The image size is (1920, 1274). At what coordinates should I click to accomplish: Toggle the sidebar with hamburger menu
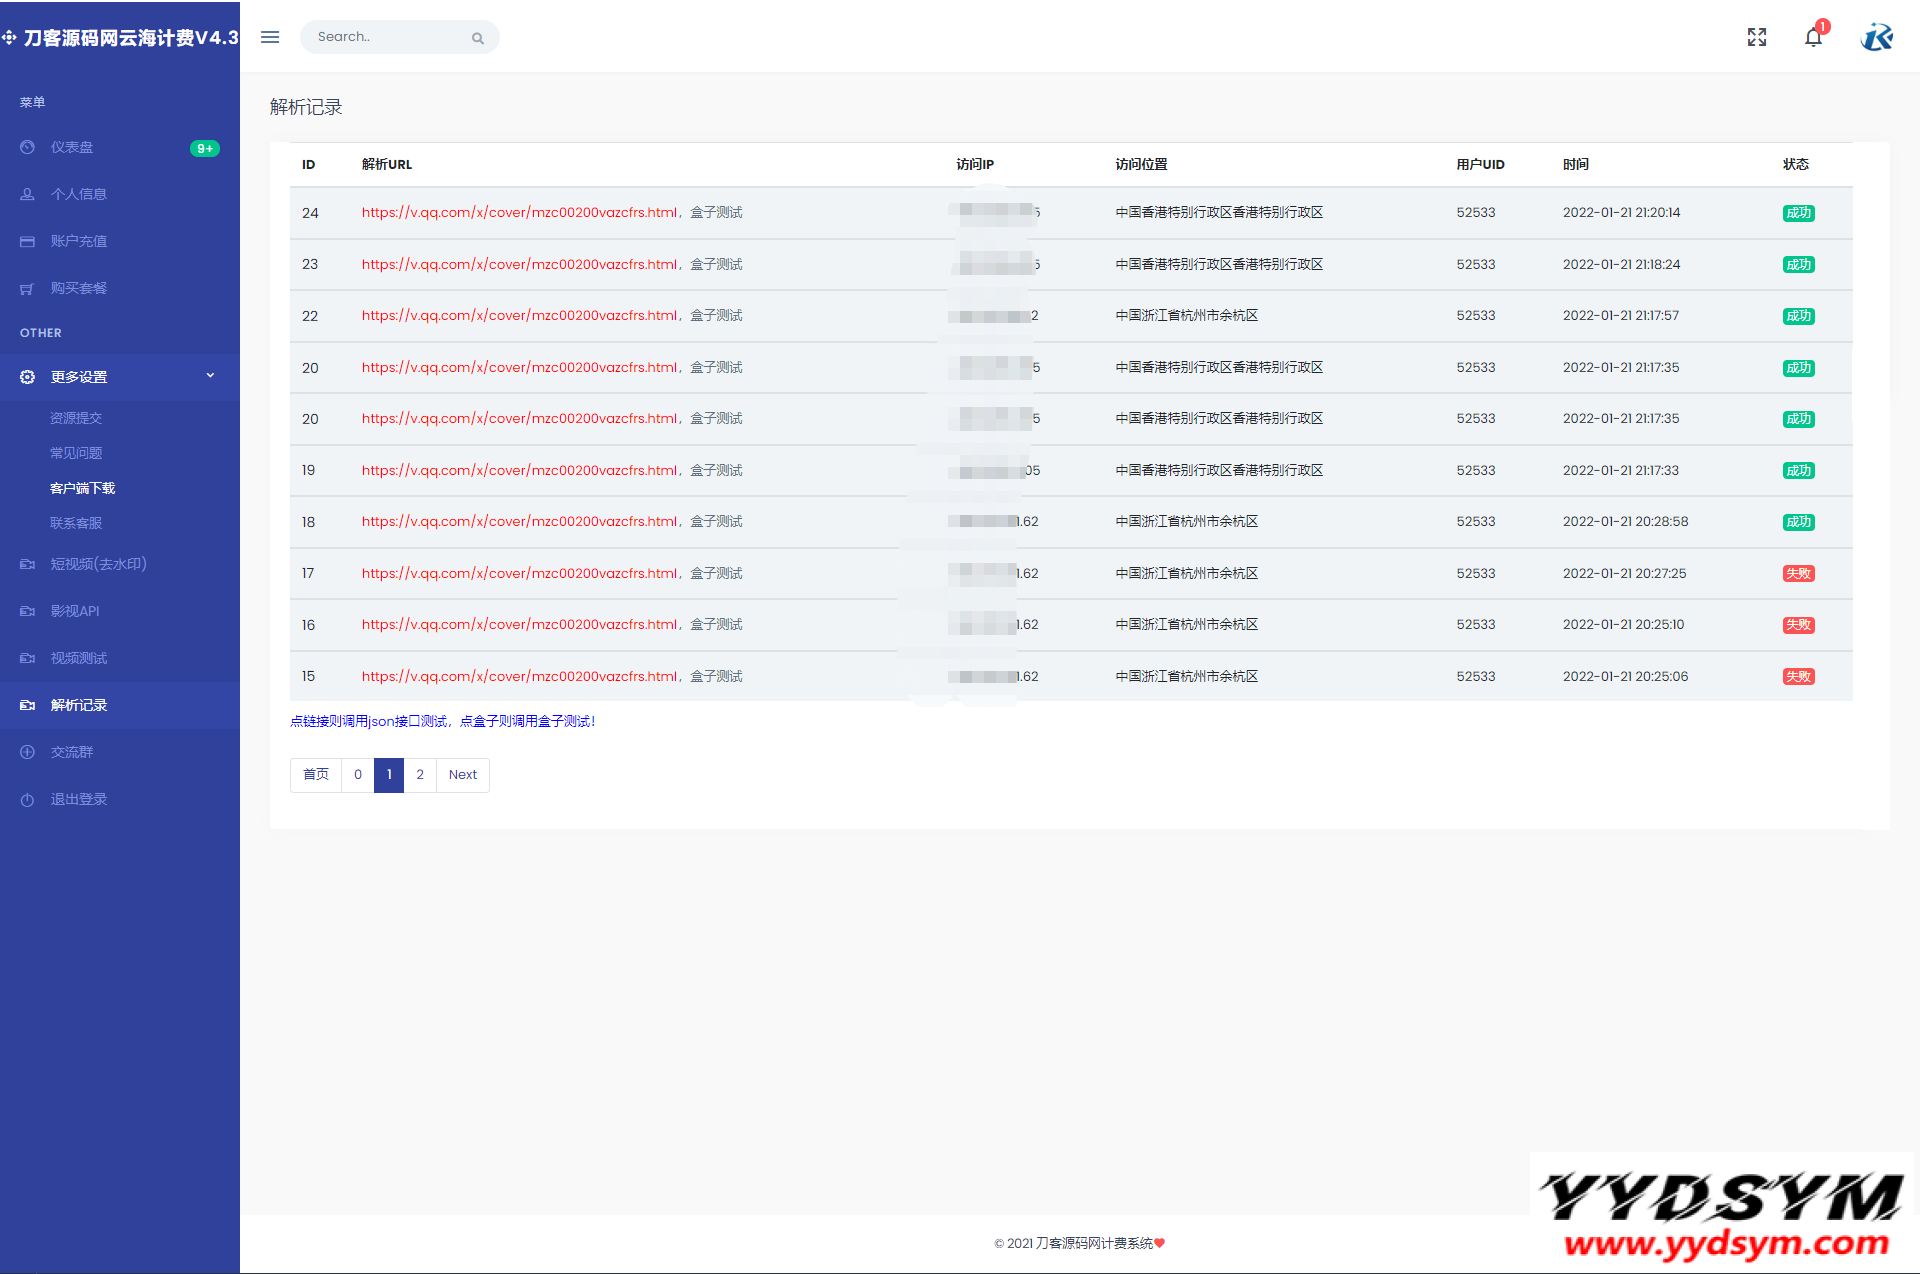point(269,37)
